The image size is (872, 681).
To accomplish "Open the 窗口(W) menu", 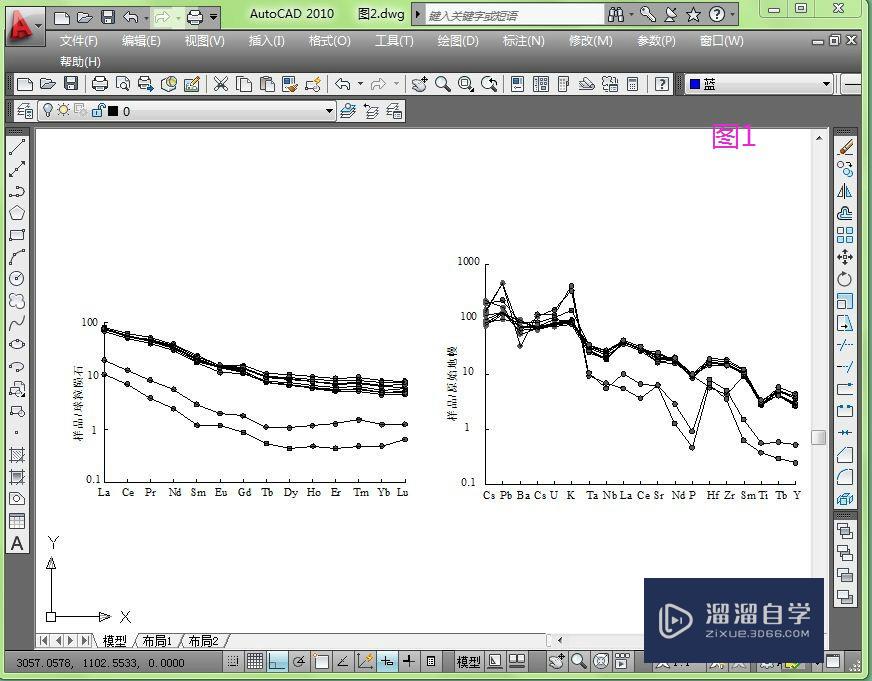I will tap(721, 41).
